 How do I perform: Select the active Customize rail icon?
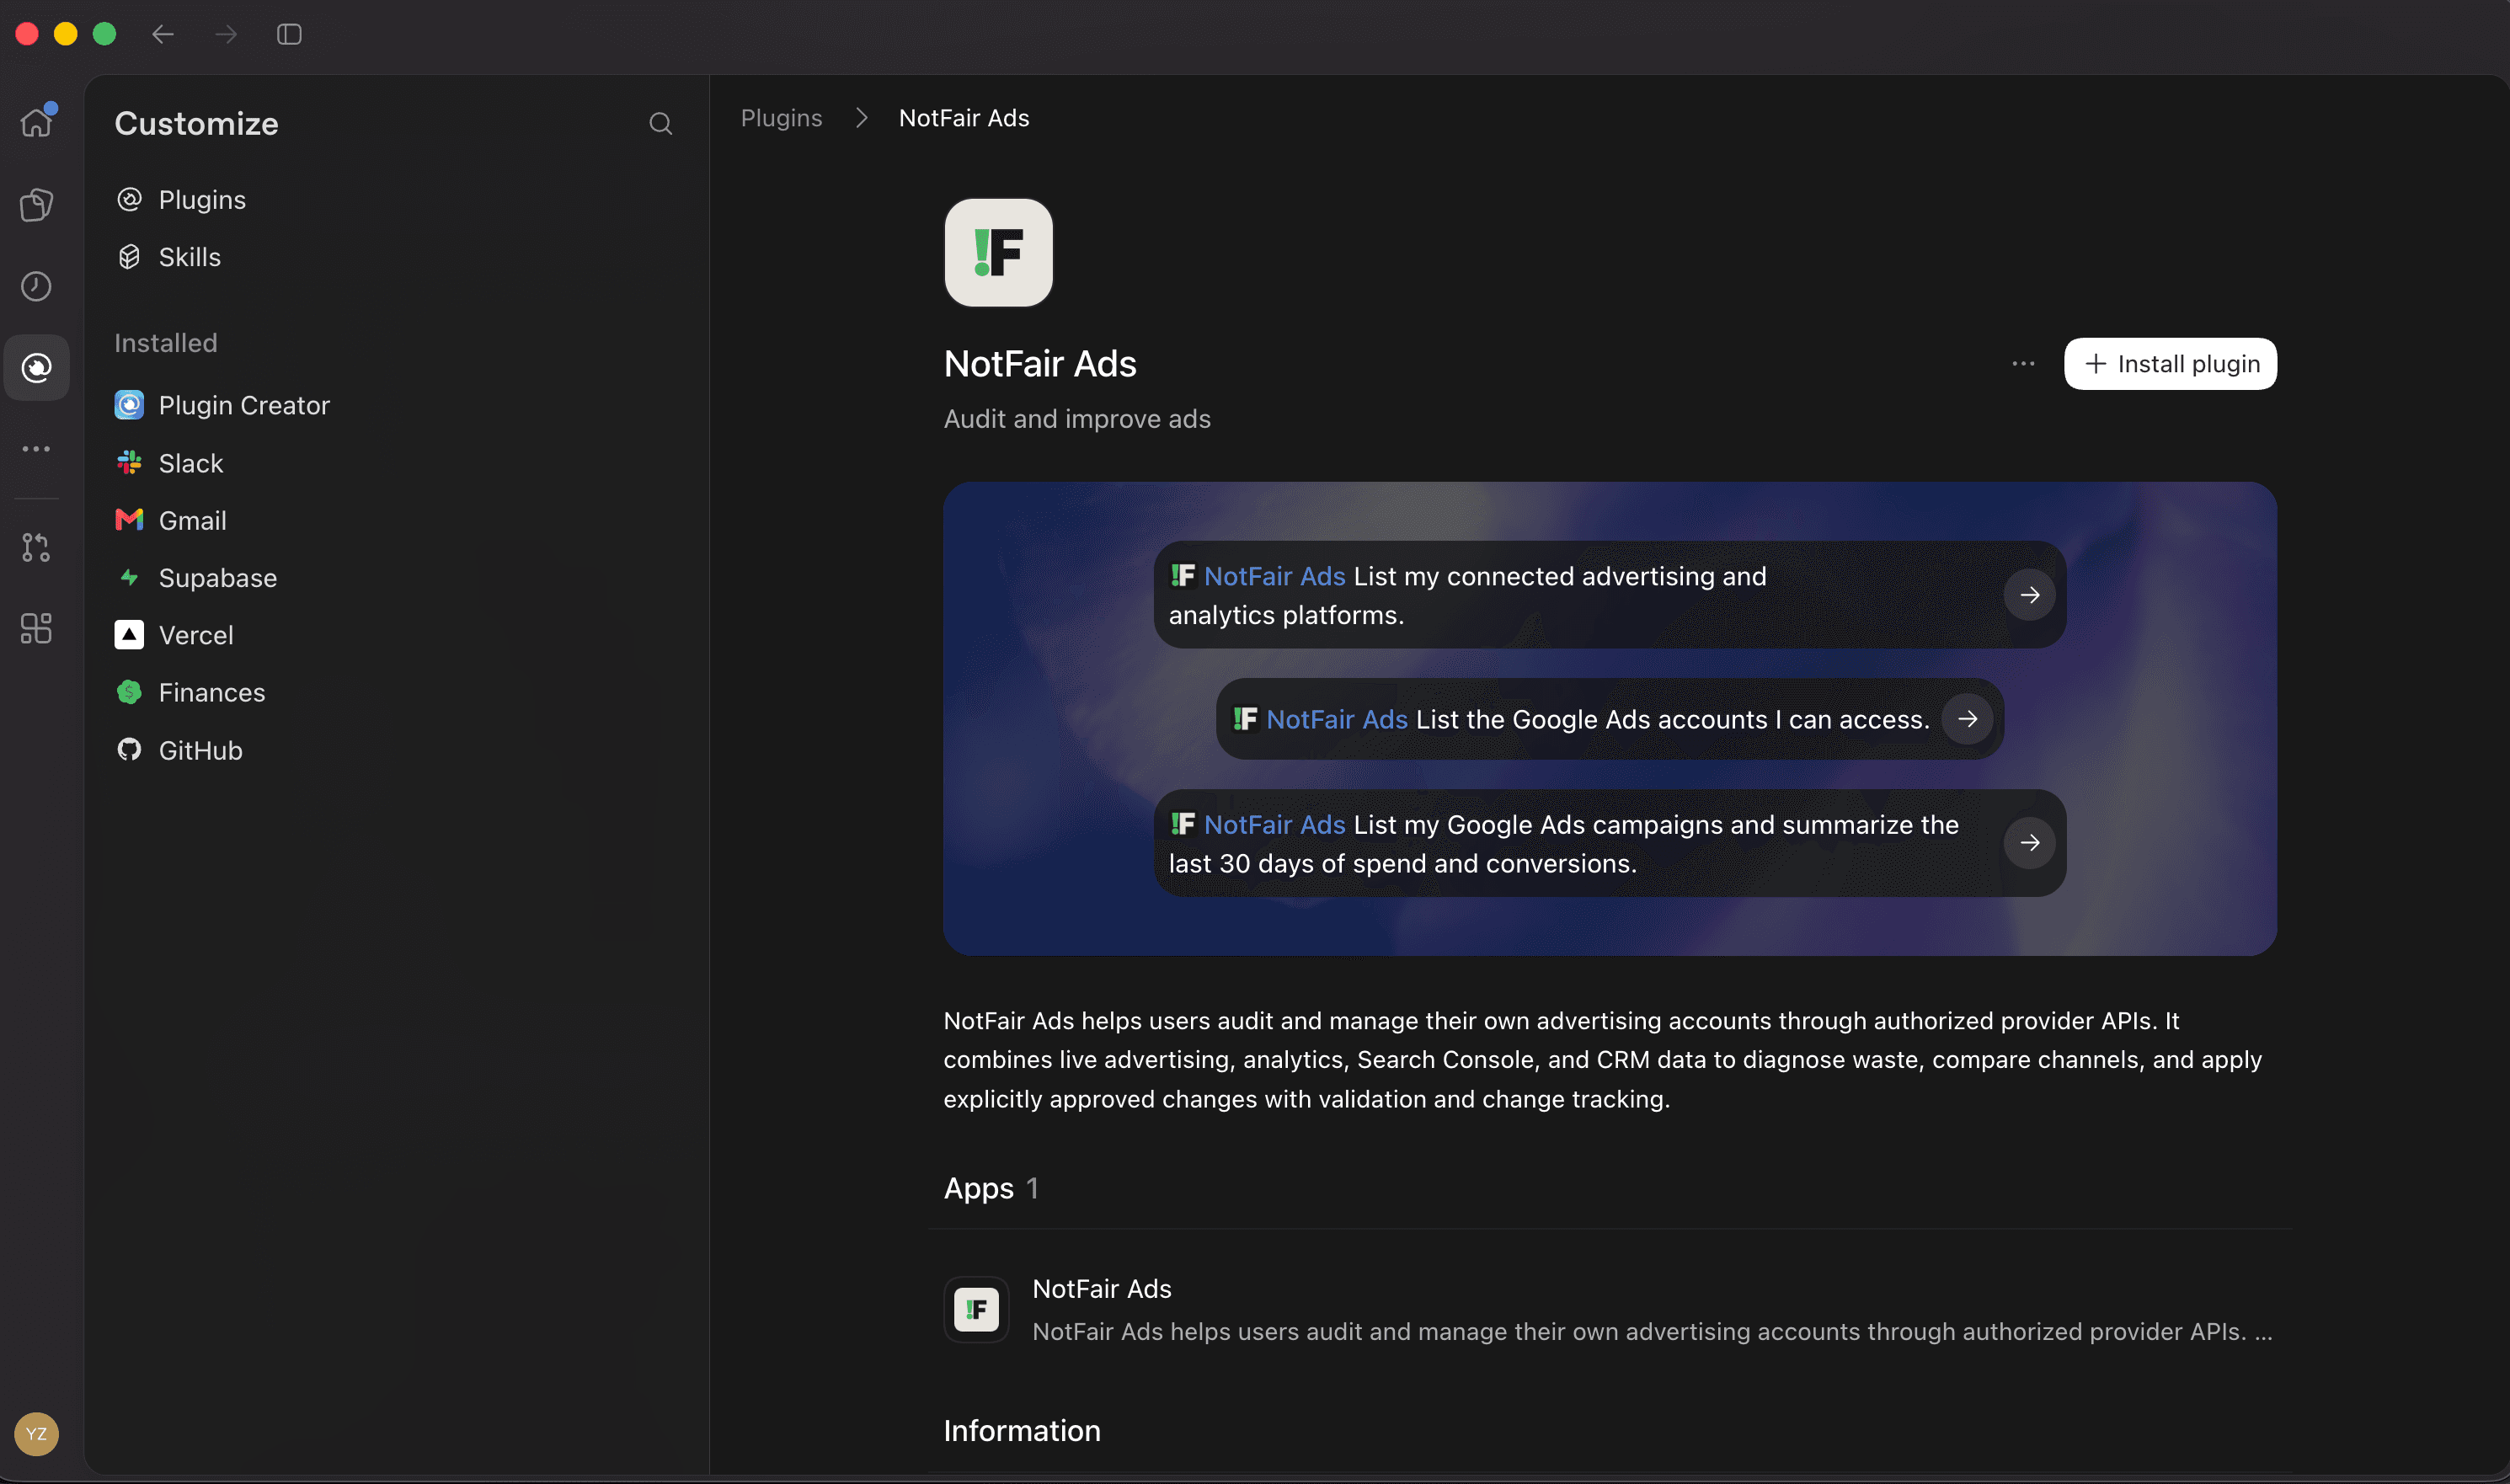[x=36, y=368]
